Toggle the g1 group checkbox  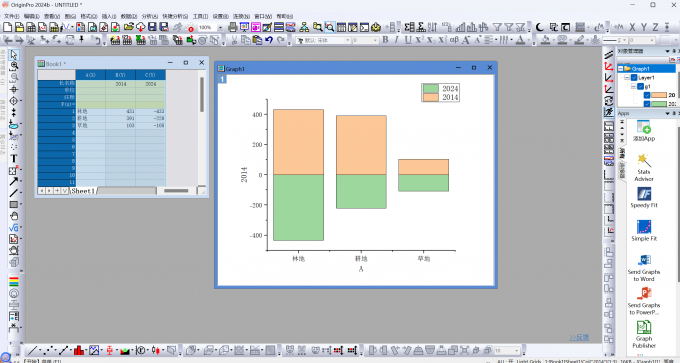pos(640,86)
